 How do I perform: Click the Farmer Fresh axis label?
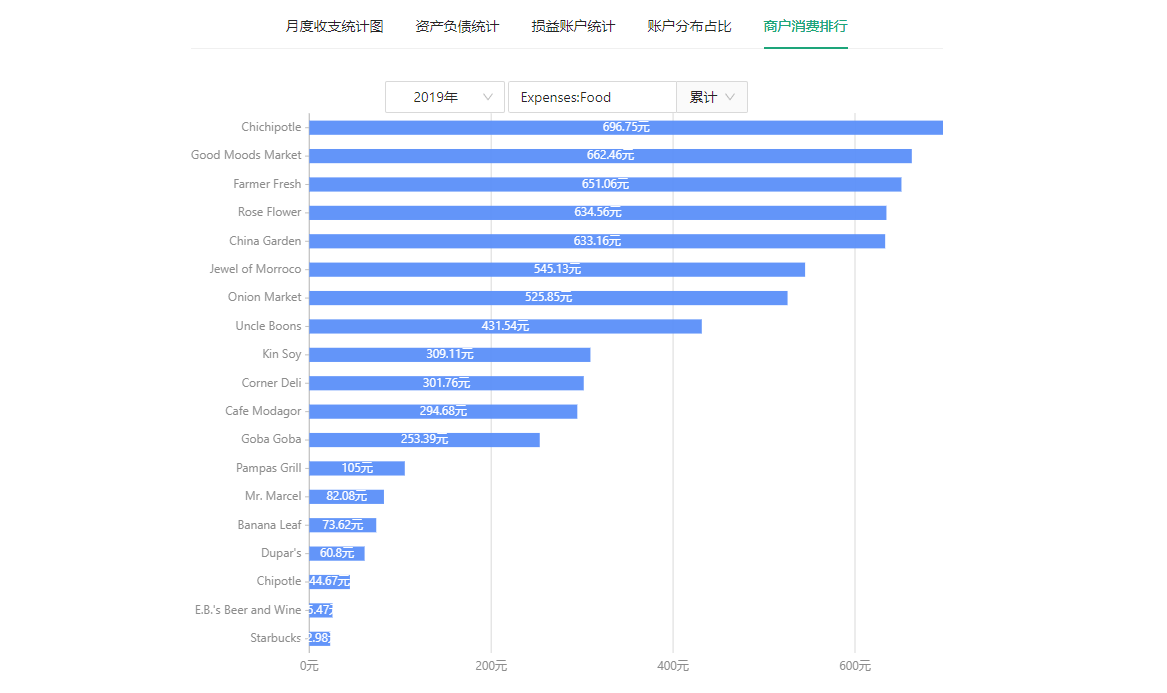pos(267,184)
